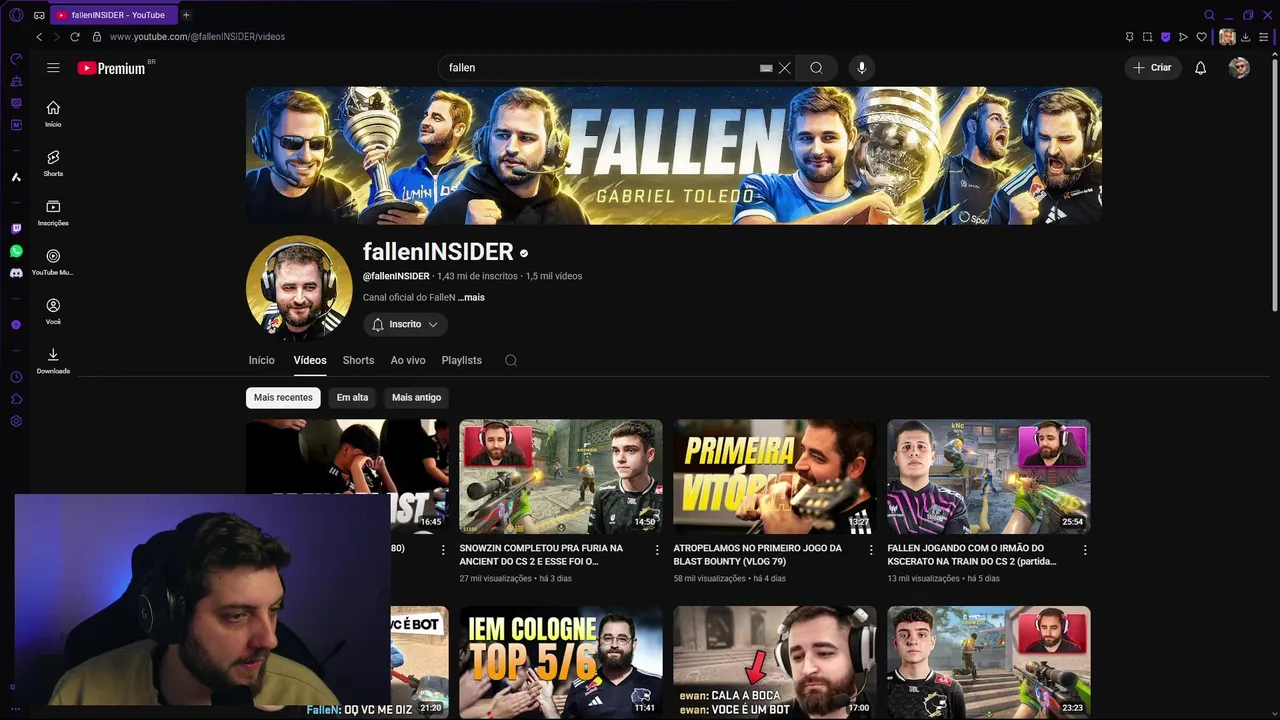Screen dimensions: 1280x720
Task: Select the Mais recentes filter chip
Action: point(283,398)
